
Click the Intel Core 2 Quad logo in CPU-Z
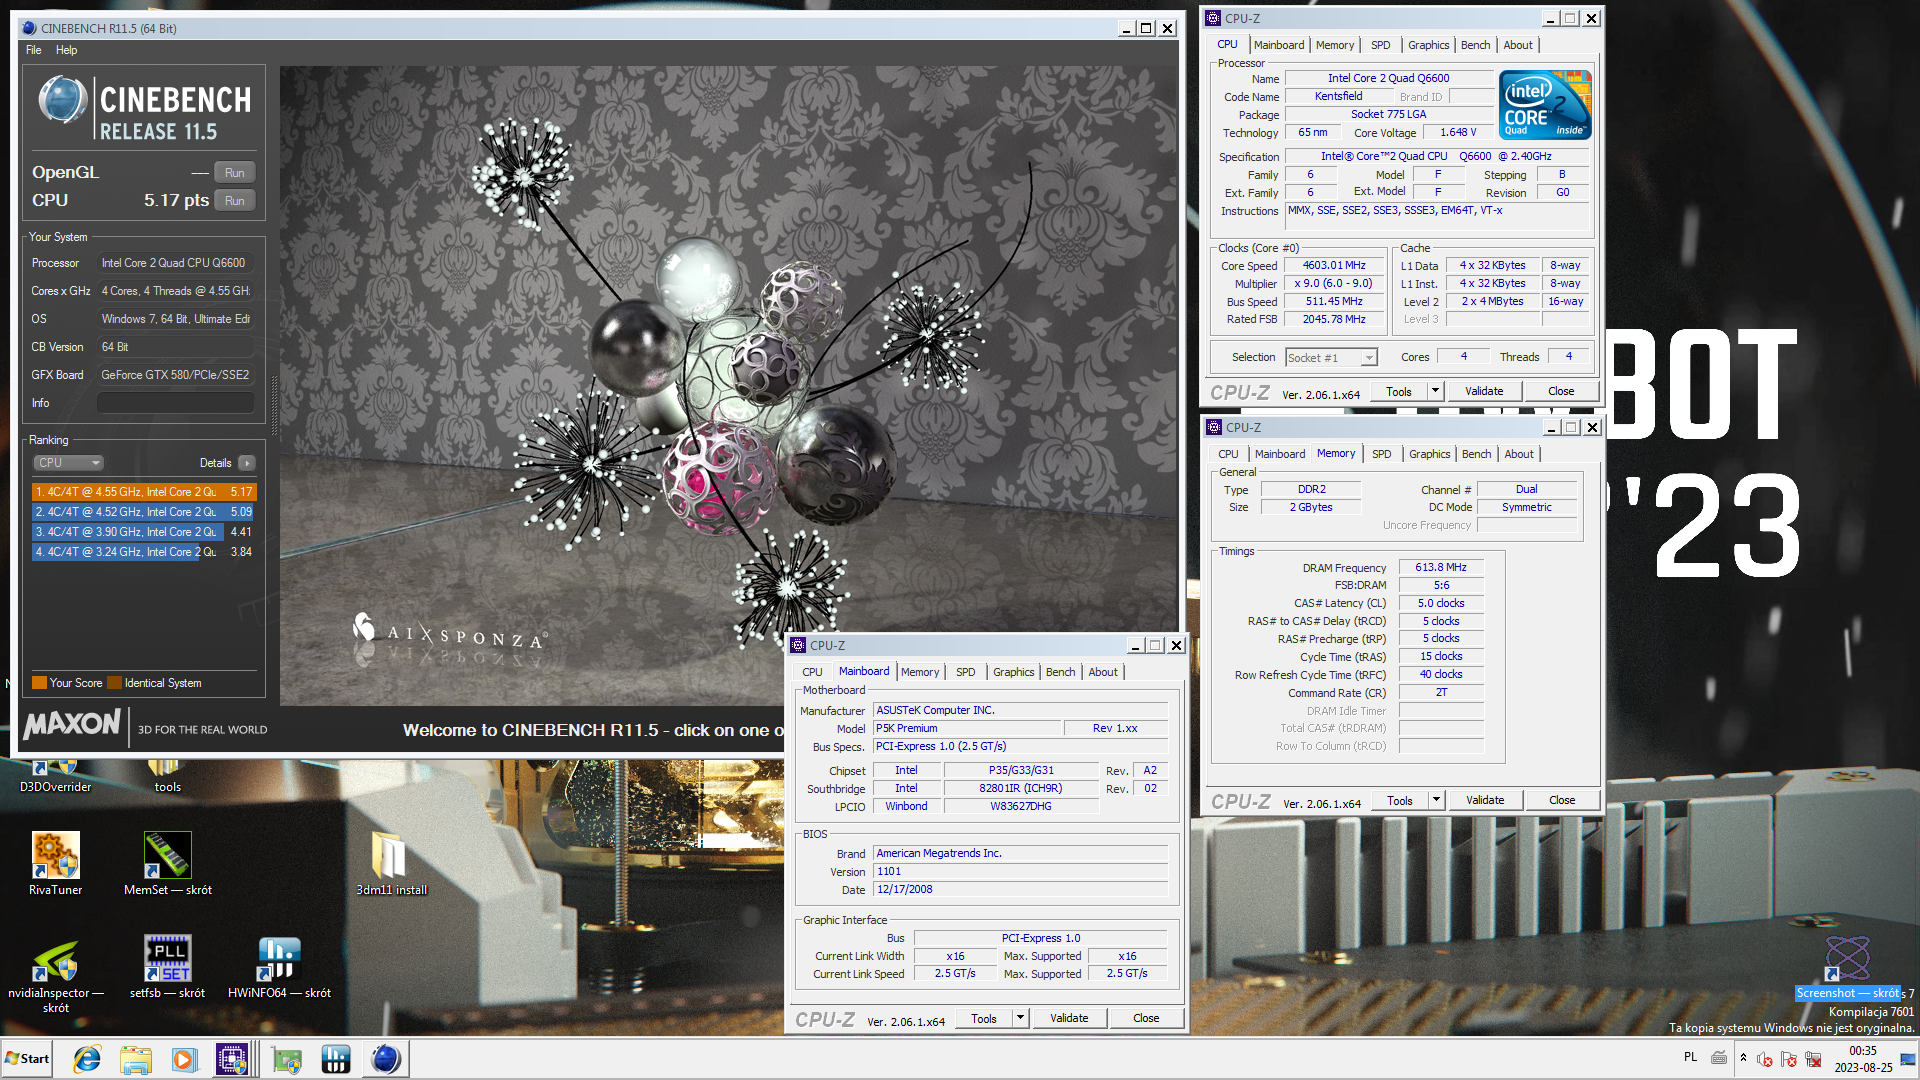pos(1546,104)
